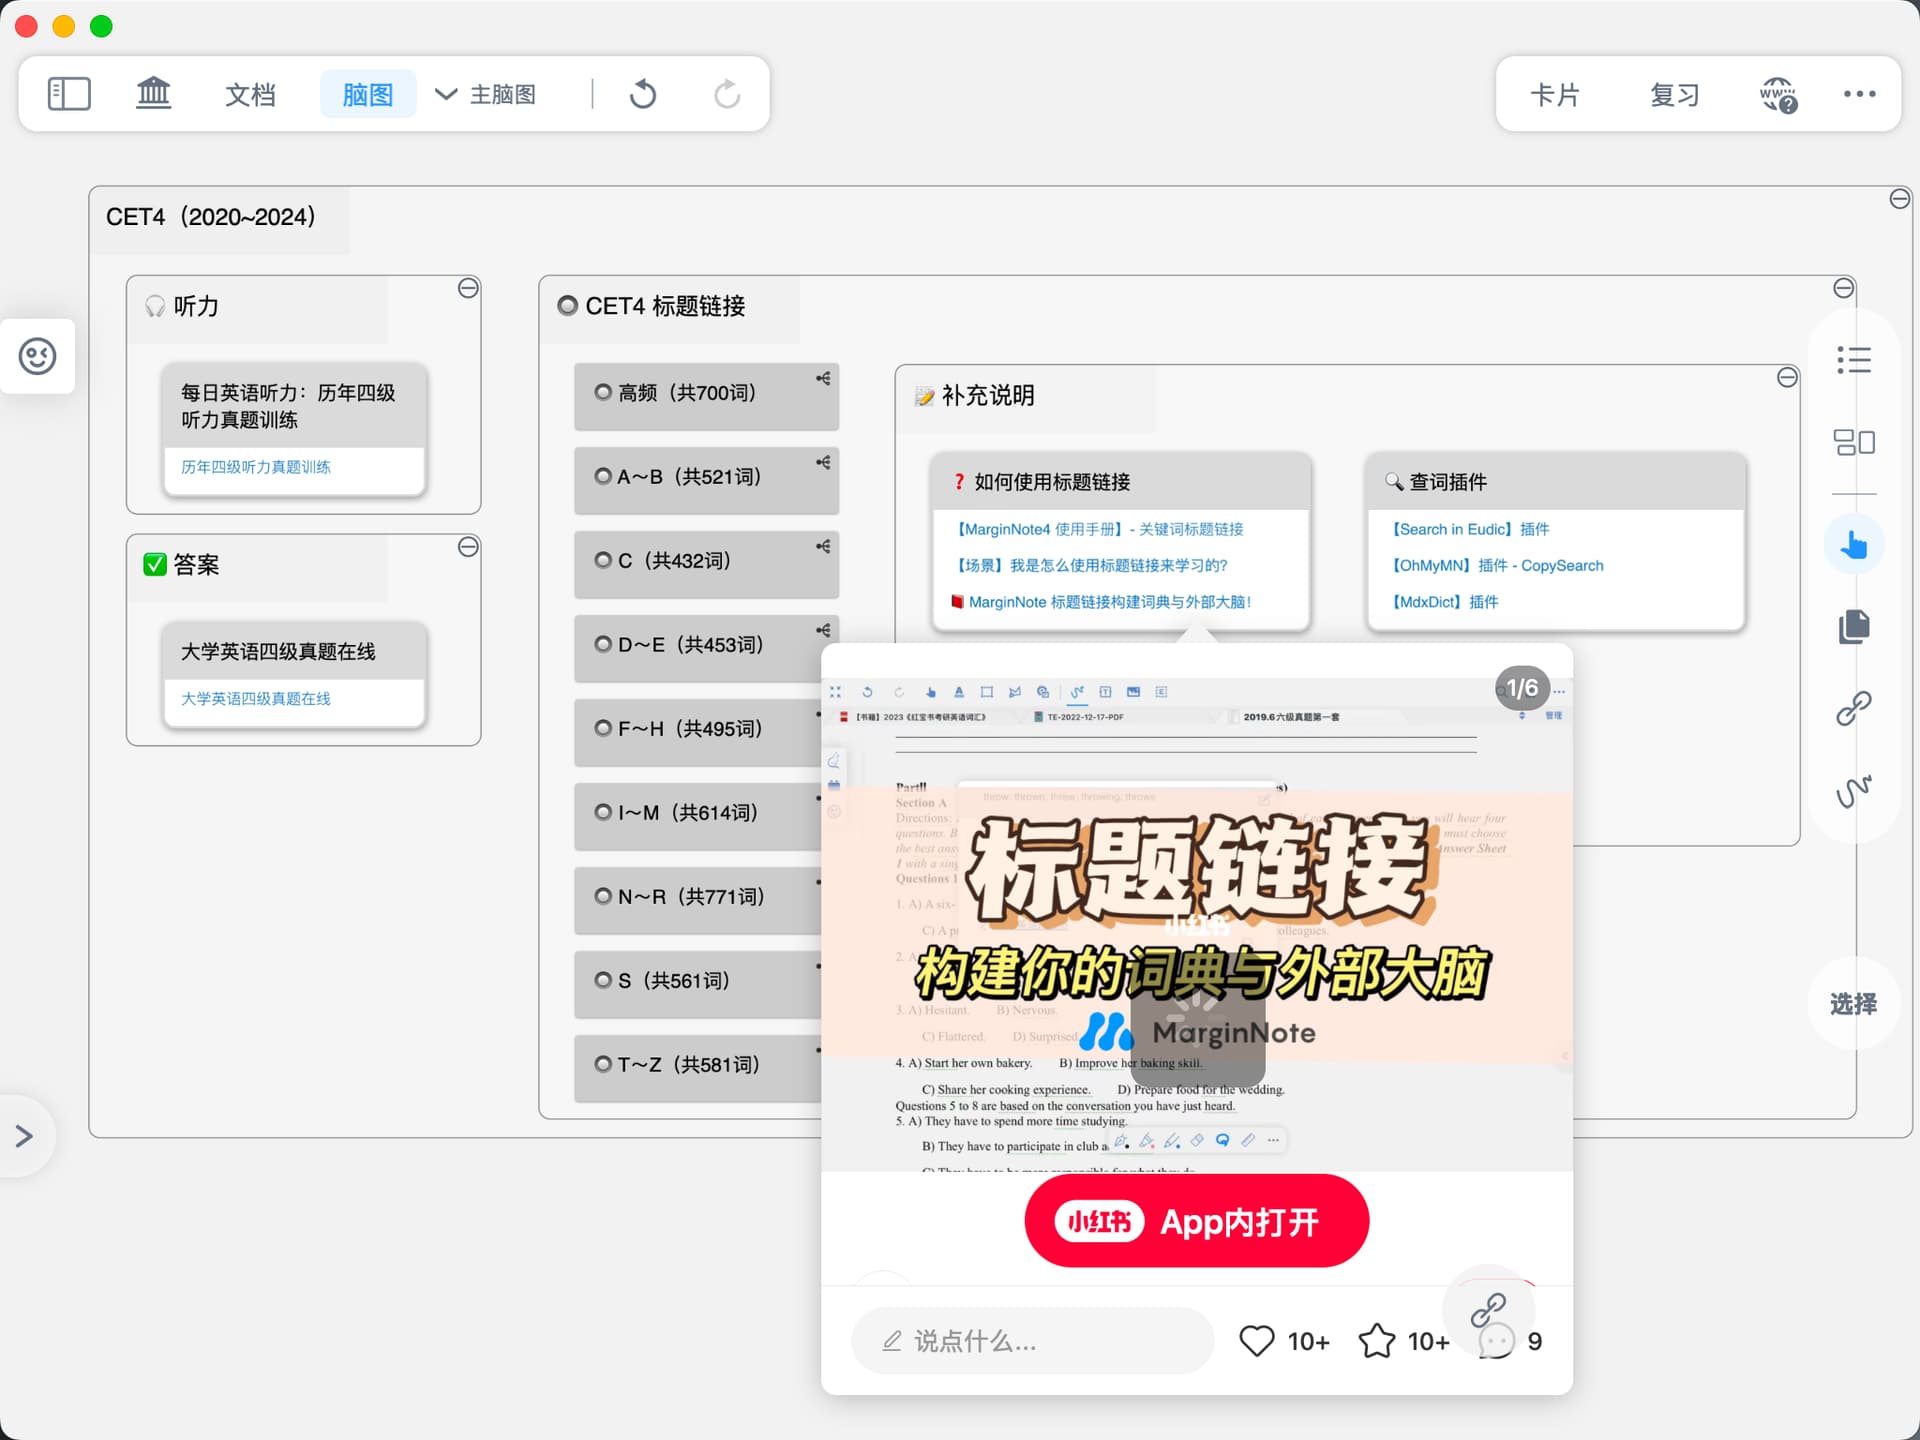Image resolution: width=1920 pixels, height=1440 pixels.
Task: Click the 说点什么 comment field
Action: pyautogui.click(x=1032, y=1341)
